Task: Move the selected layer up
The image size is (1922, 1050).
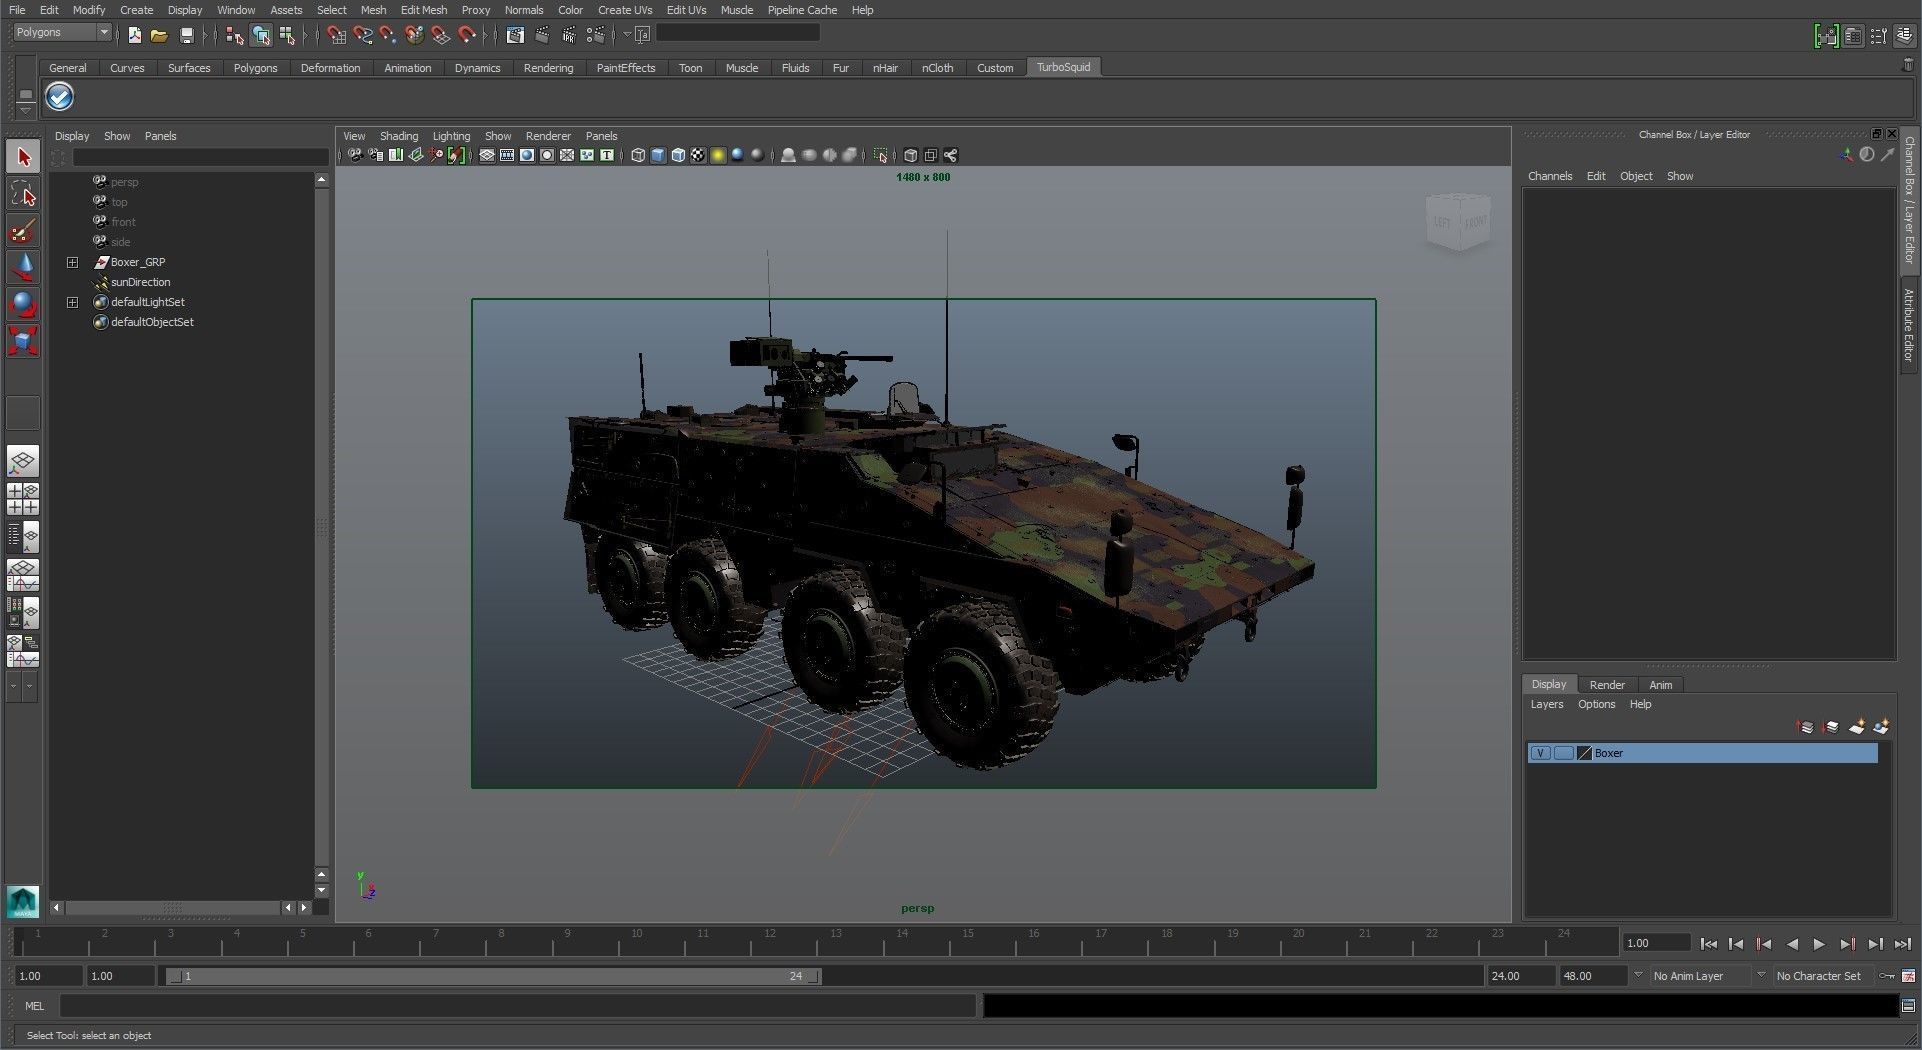Action: click(x=1806, y=727)
